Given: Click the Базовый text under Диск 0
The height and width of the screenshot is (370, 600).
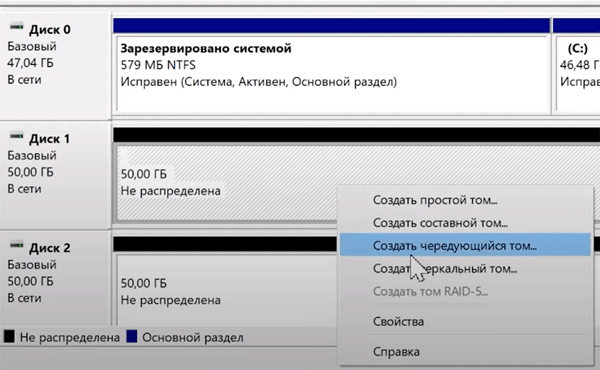Looking at the screenshot, I should coord(32,46).
